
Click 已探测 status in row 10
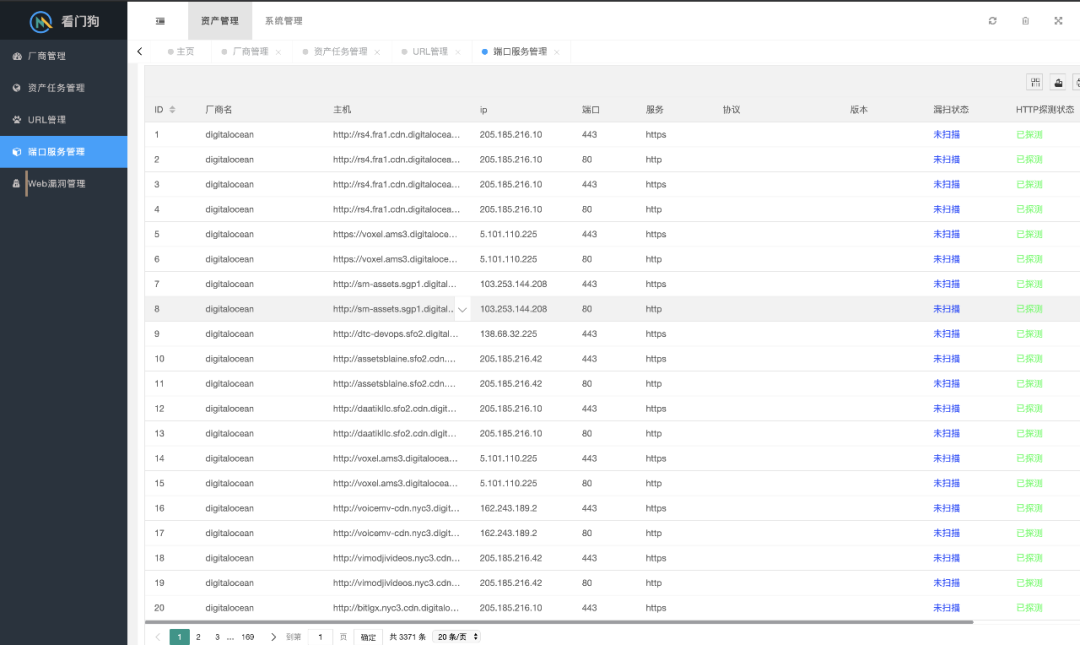1030,359
